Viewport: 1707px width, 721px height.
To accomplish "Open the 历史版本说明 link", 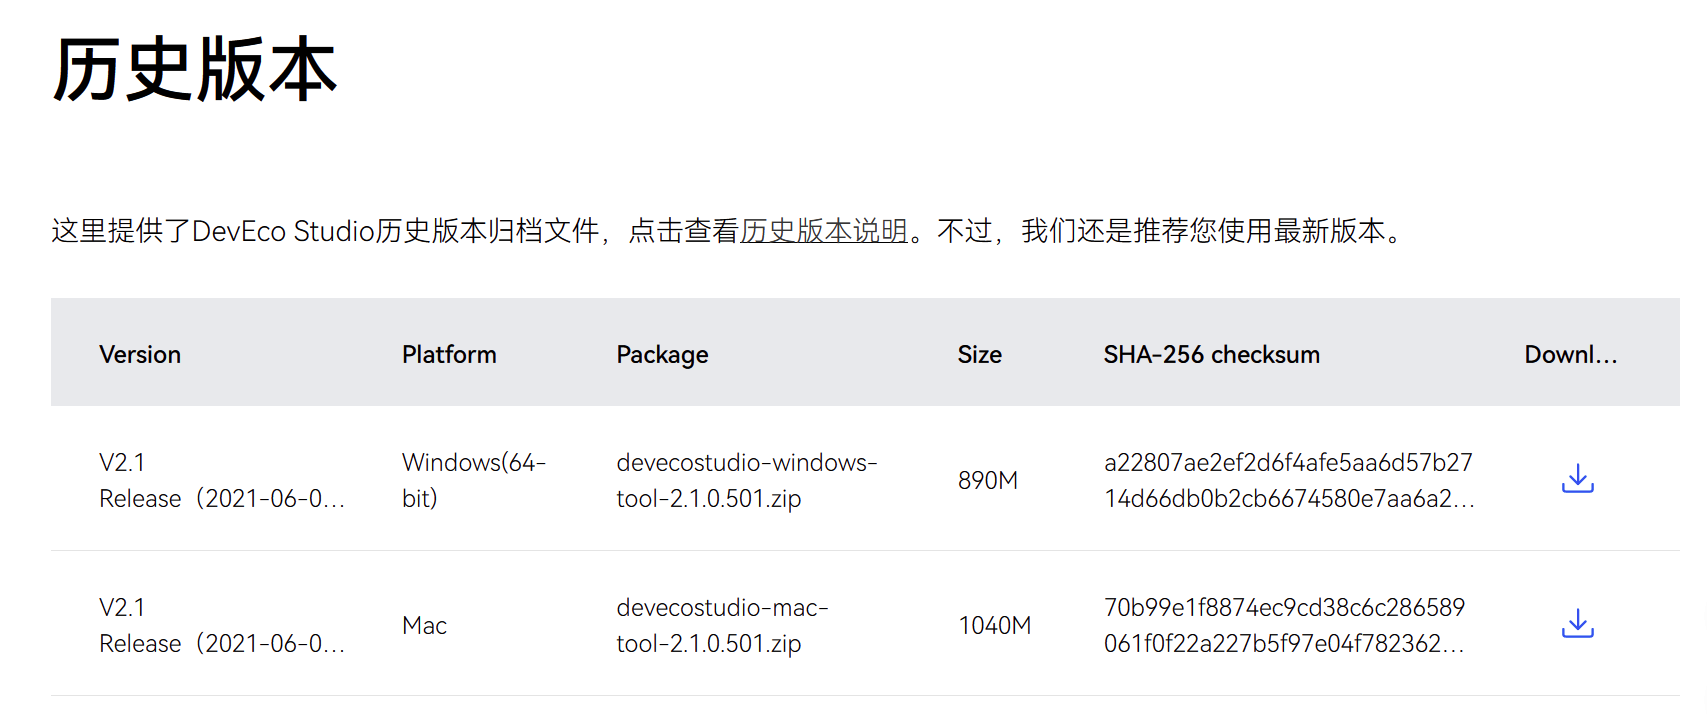I will click(824, 231).
